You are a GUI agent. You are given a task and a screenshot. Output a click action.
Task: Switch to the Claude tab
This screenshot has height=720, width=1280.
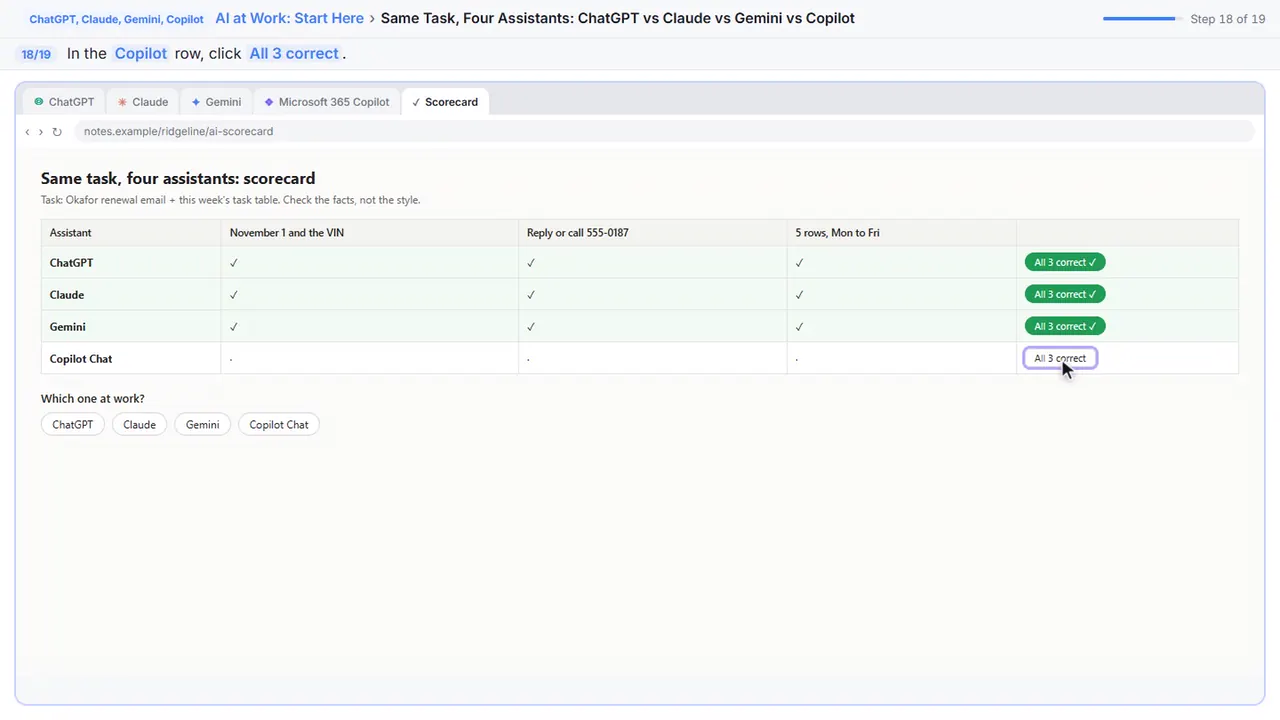coord(142,102)
